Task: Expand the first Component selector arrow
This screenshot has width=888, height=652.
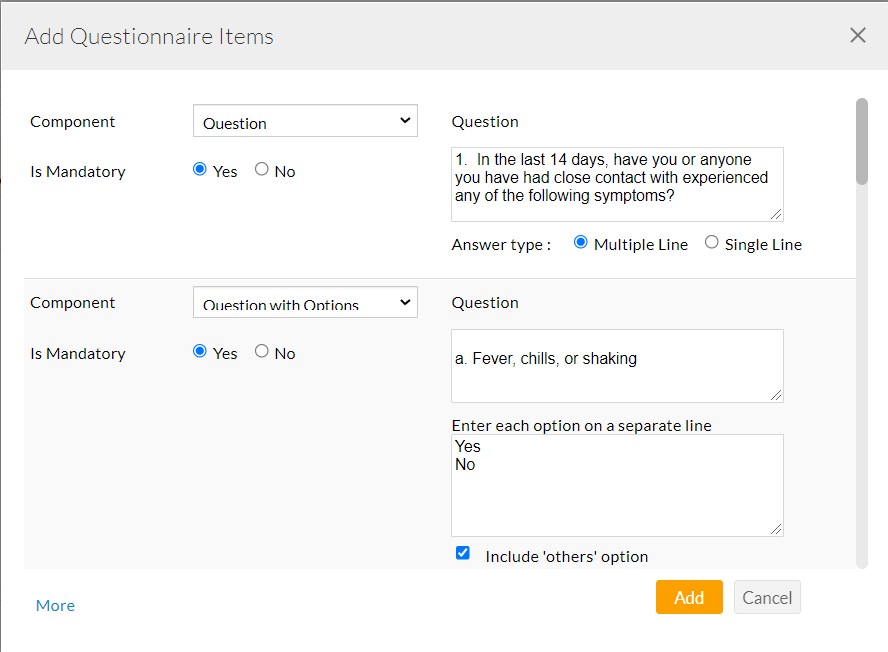Action: (407, 120)
